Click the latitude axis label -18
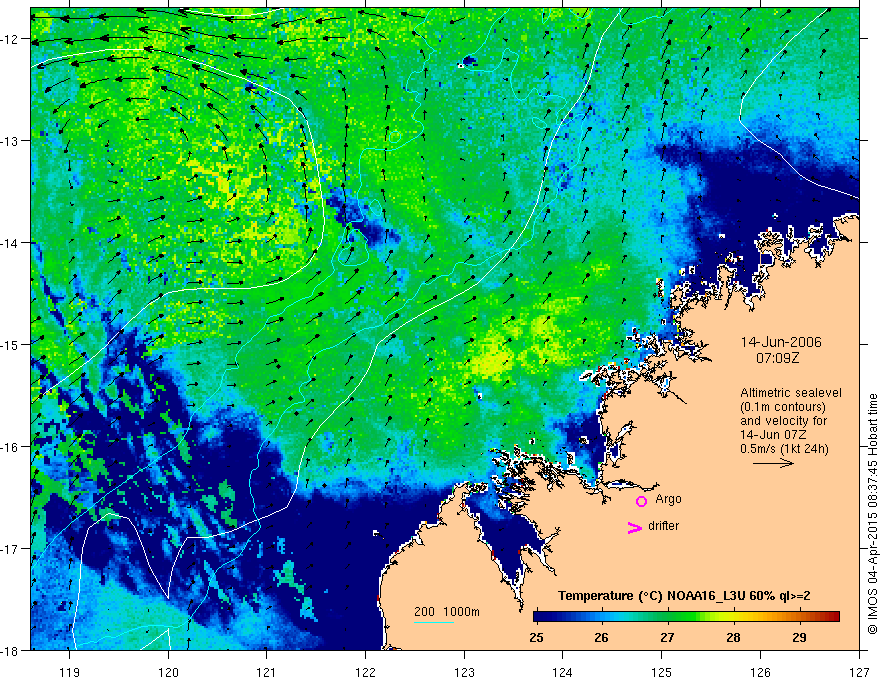 click(x=11, y=650)
